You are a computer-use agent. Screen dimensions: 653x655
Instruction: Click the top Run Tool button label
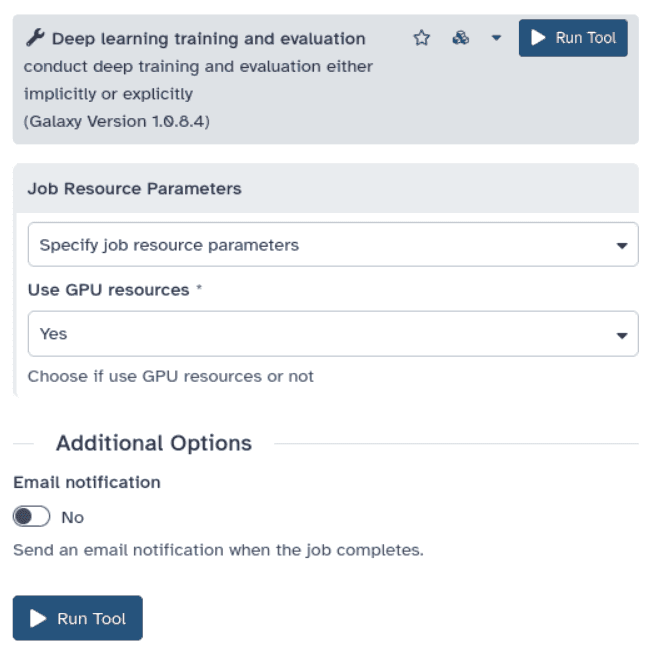point(586,38)
